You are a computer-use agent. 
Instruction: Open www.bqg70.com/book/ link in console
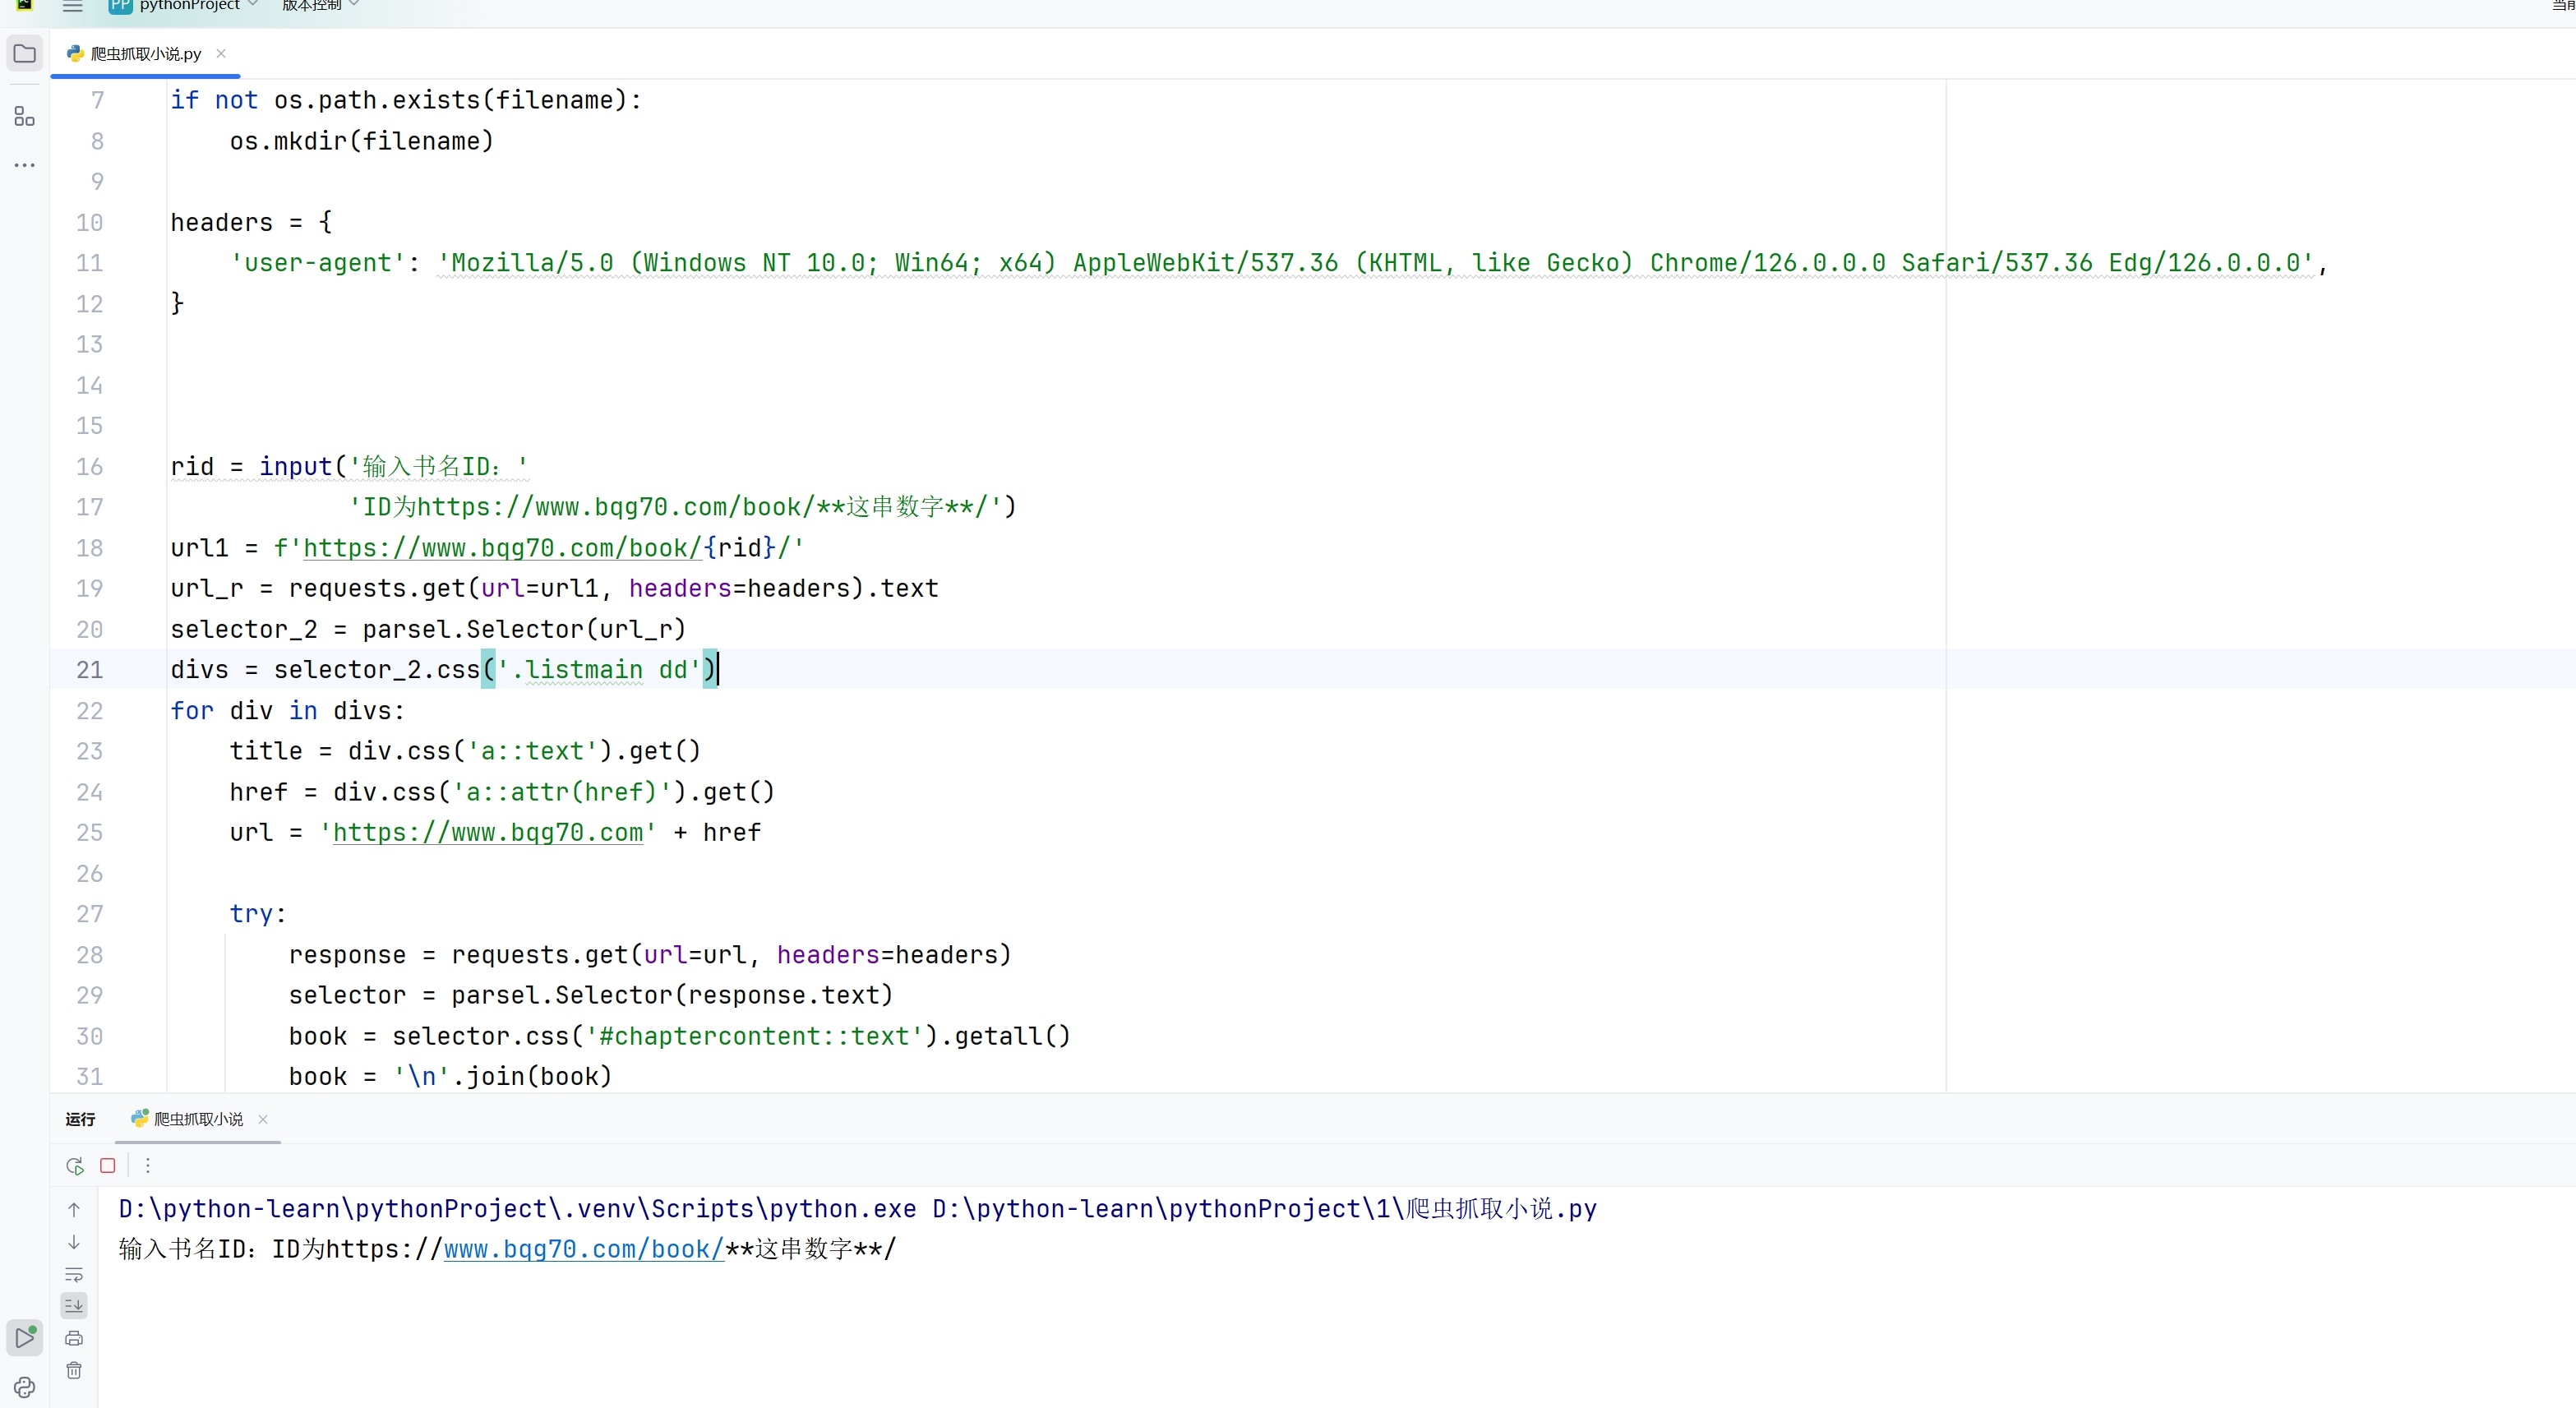(x=584, y=1250)
